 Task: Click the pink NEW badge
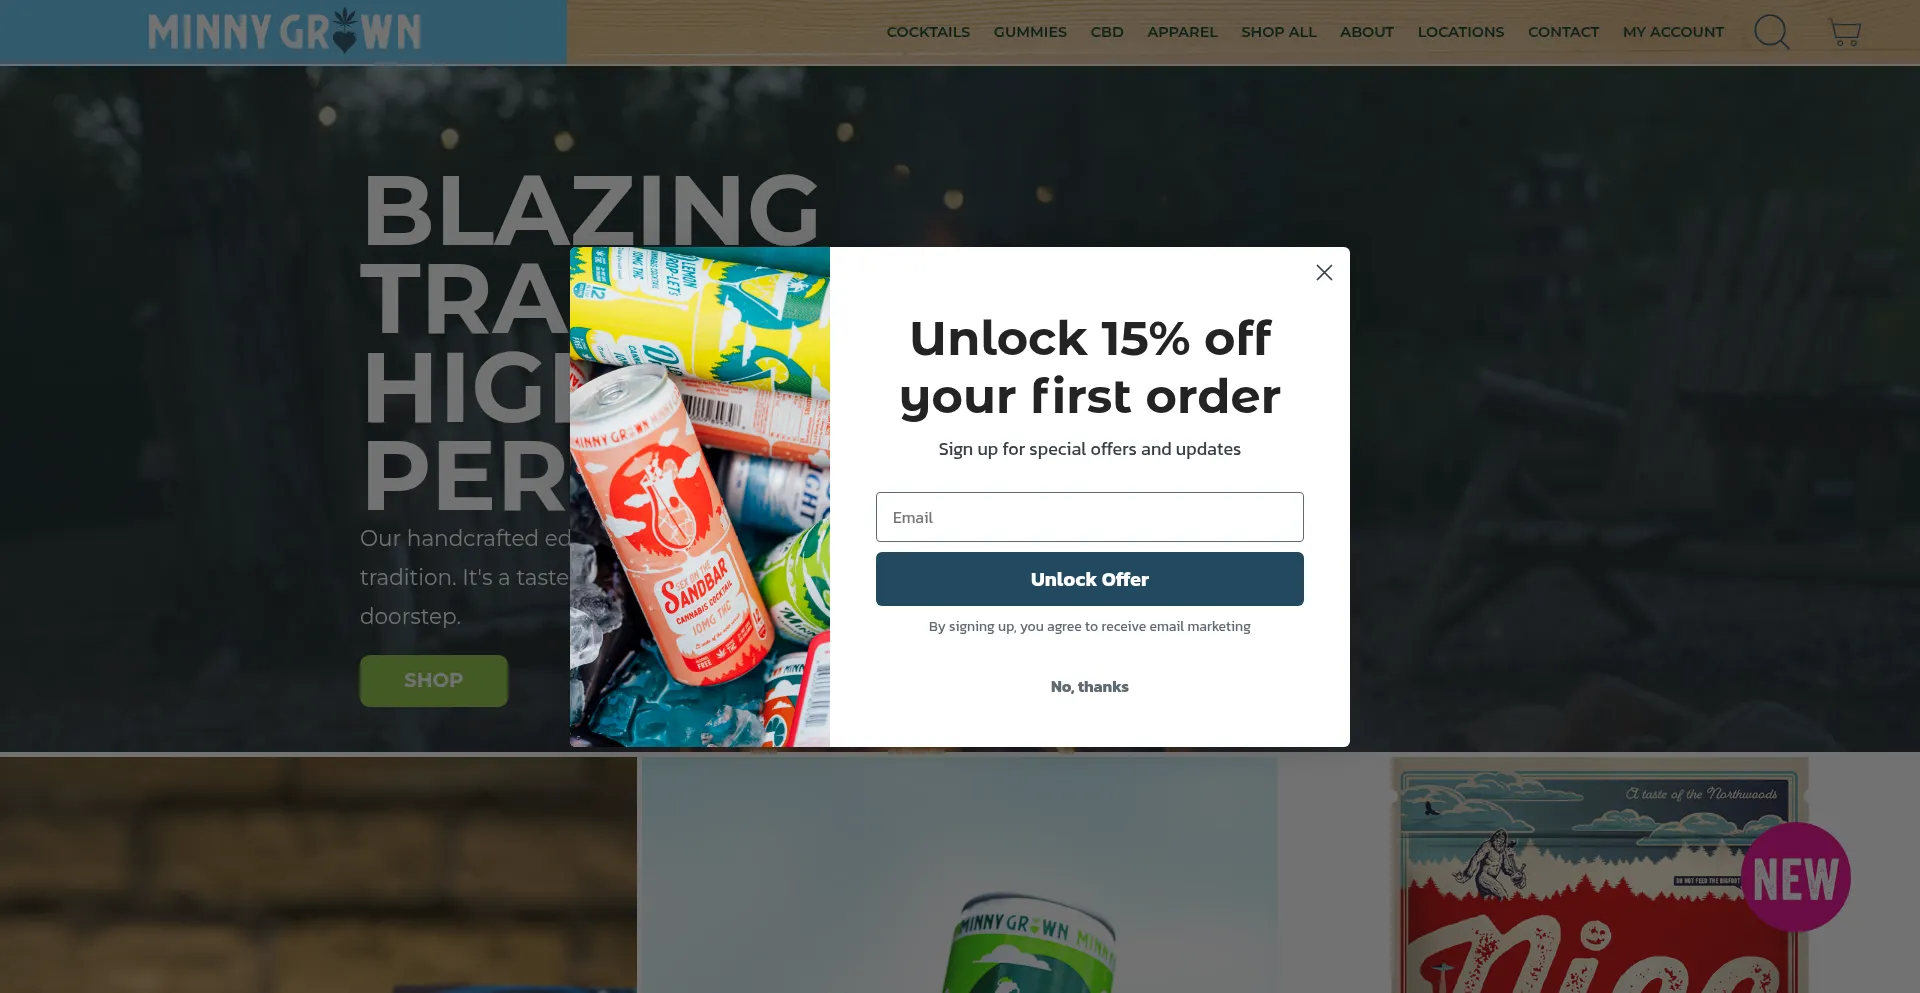coord(1796,878)
